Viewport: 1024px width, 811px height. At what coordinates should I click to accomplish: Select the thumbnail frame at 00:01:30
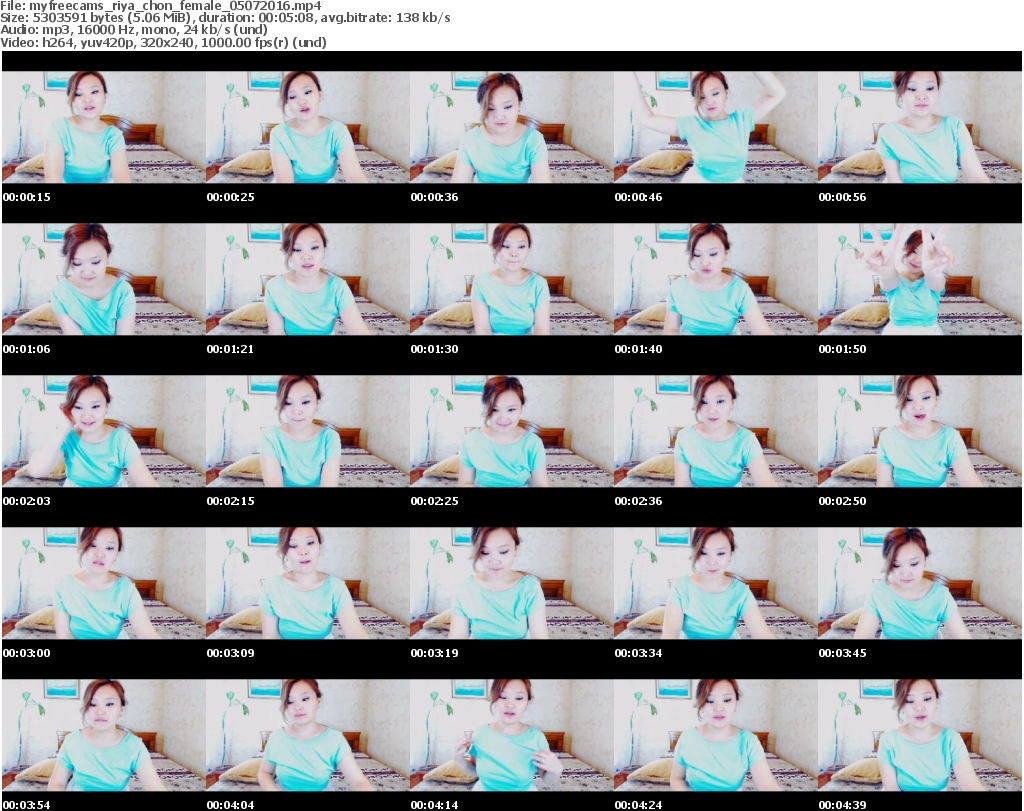click(x=511, y=279)
